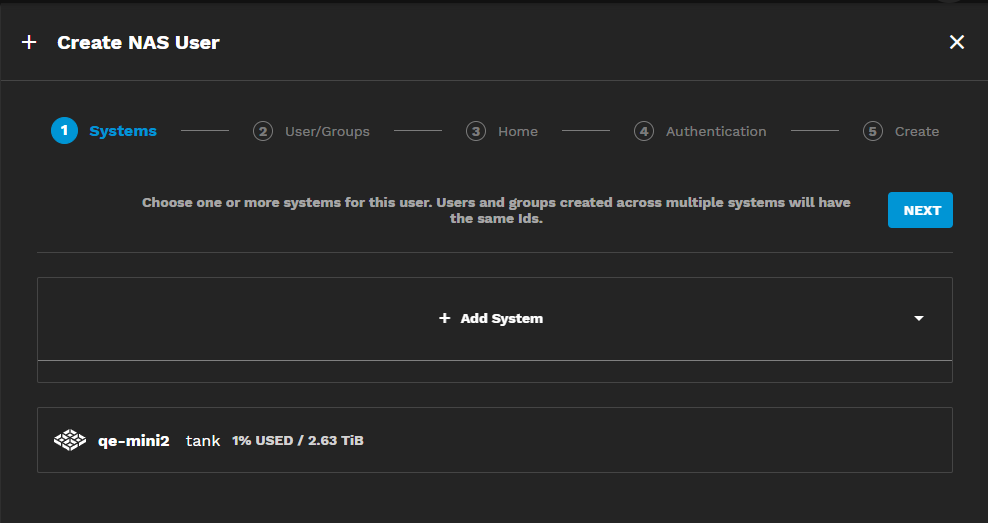The height and width of the screenshot is (523, 988).
Task: Click the 1% USED / 2.63 TiB text
Action: pos(298,440)
